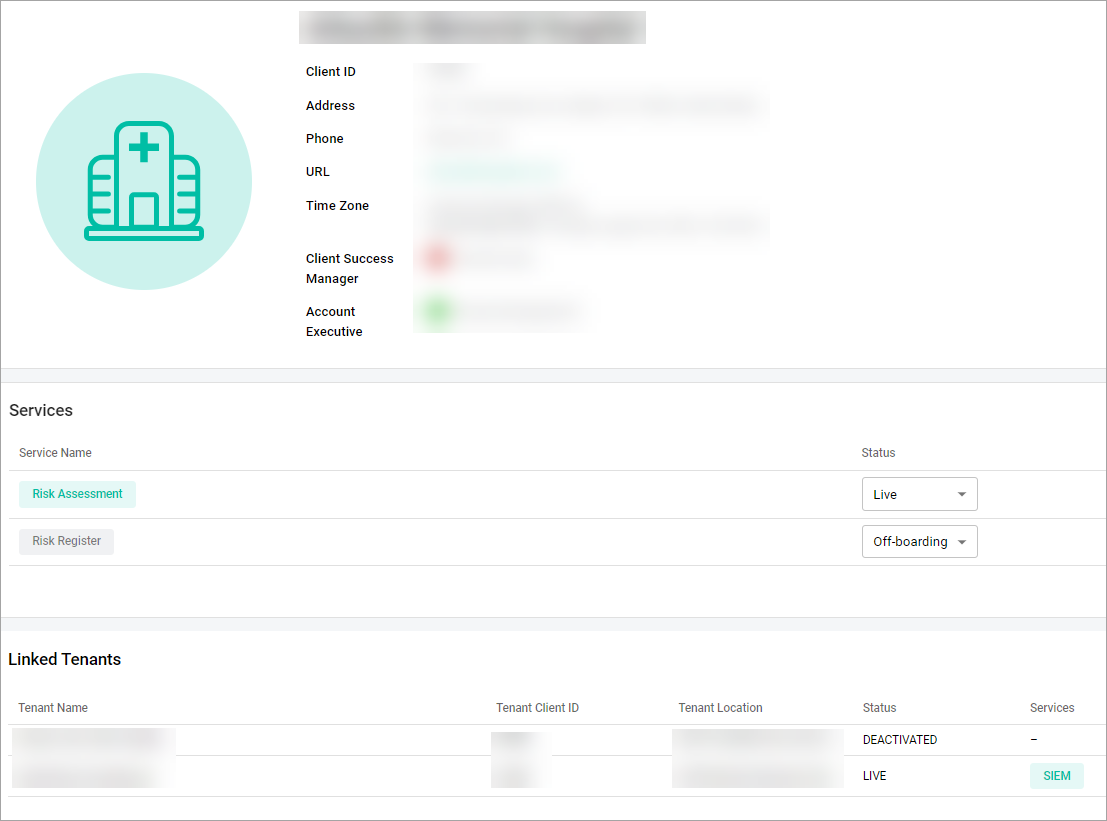Select the Linked Tenants section header

point(64,659)
